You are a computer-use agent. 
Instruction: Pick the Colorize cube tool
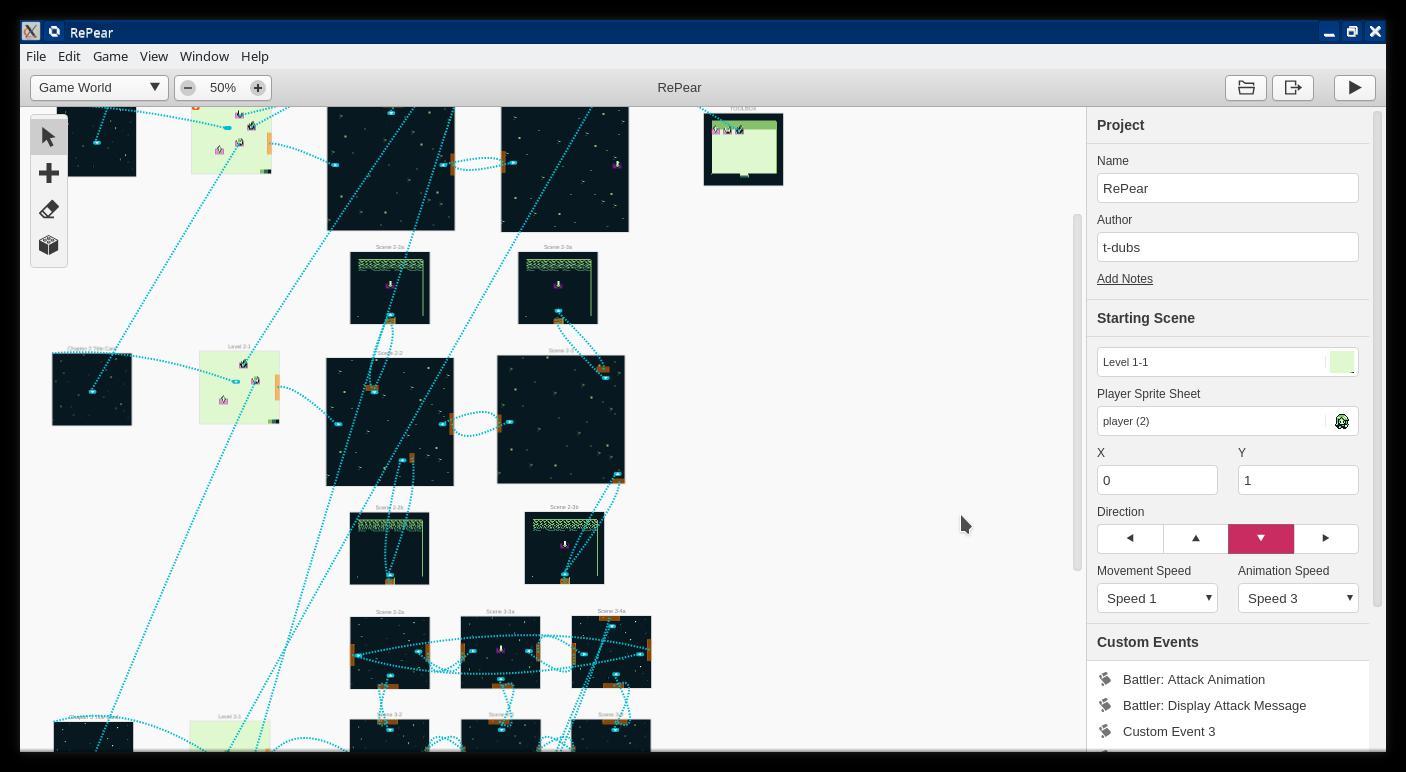(48, 245)
